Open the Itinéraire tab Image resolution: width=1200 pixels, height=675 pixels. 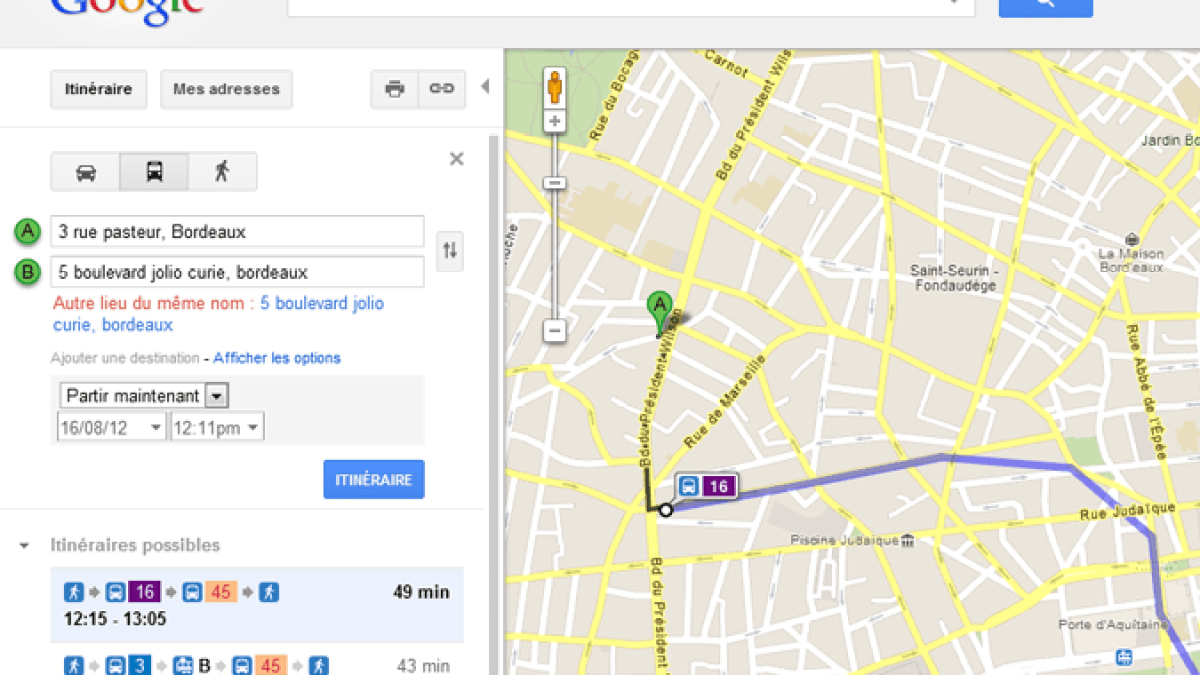98,89
